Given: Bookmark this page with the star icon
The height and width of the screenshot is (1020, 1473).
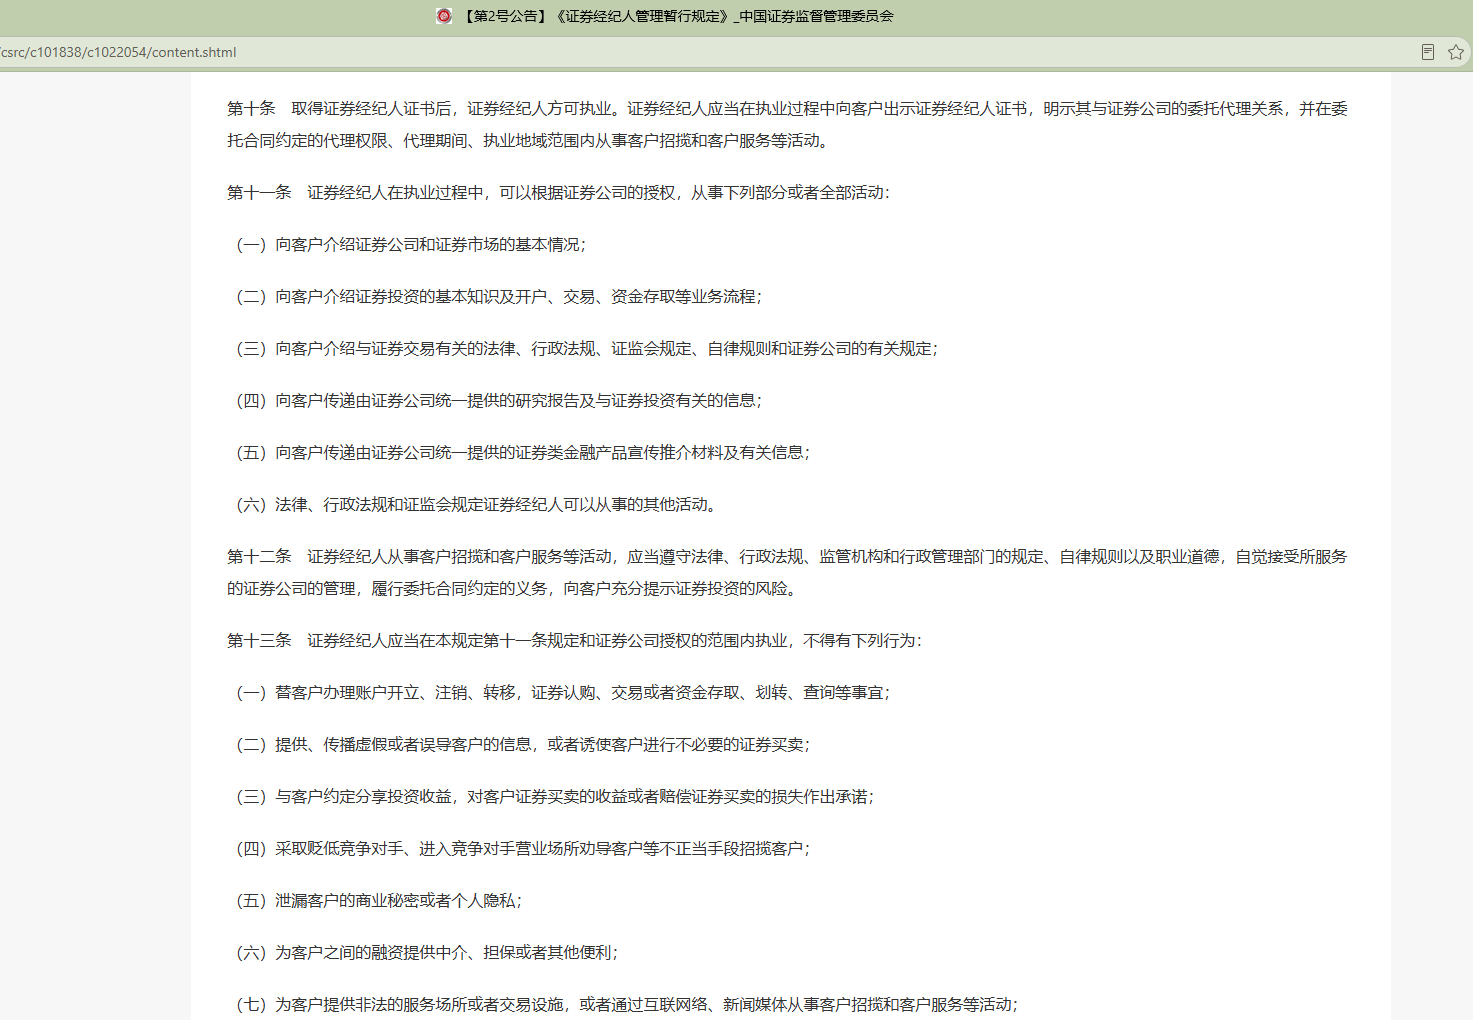Looking at the screenshot, I should 1456,52.
